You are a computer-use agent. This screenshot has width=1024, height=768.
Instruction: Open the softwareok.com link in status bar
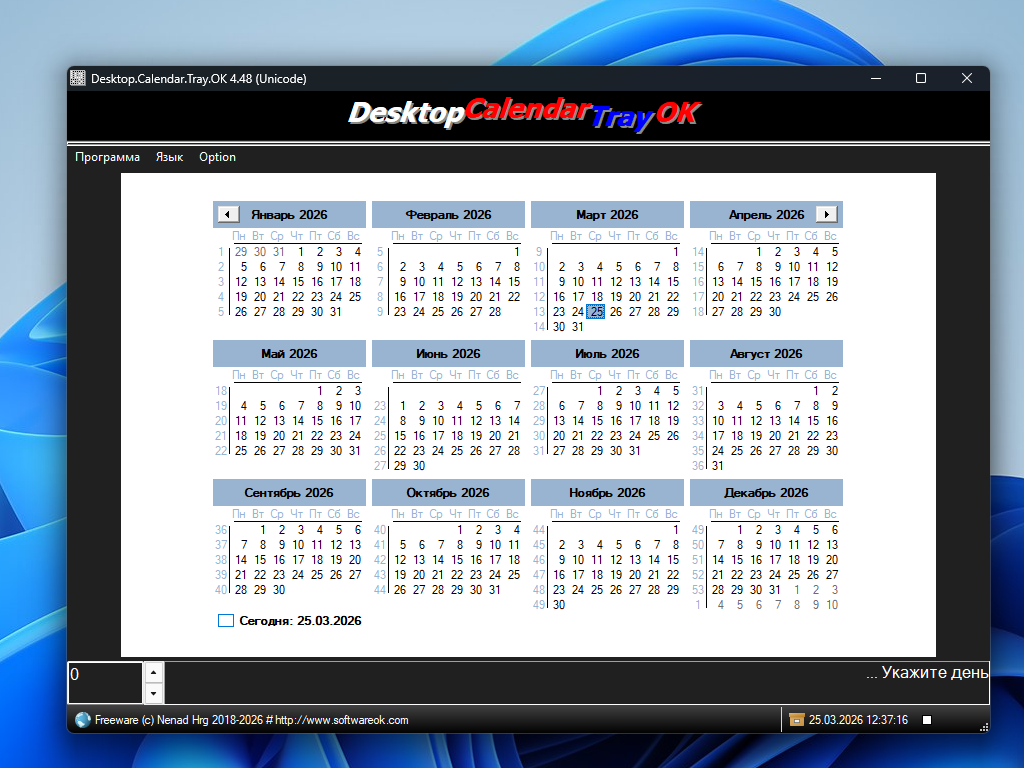[342, 720]
